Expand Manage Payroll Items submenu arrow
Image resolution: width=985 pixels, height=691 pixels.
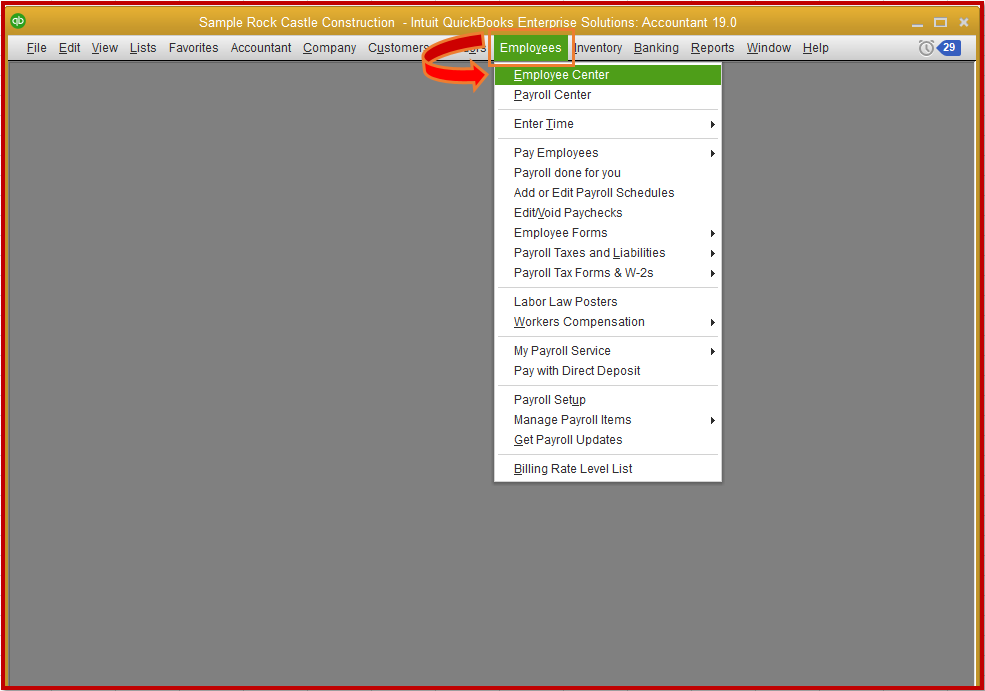[x=712, y=421]
